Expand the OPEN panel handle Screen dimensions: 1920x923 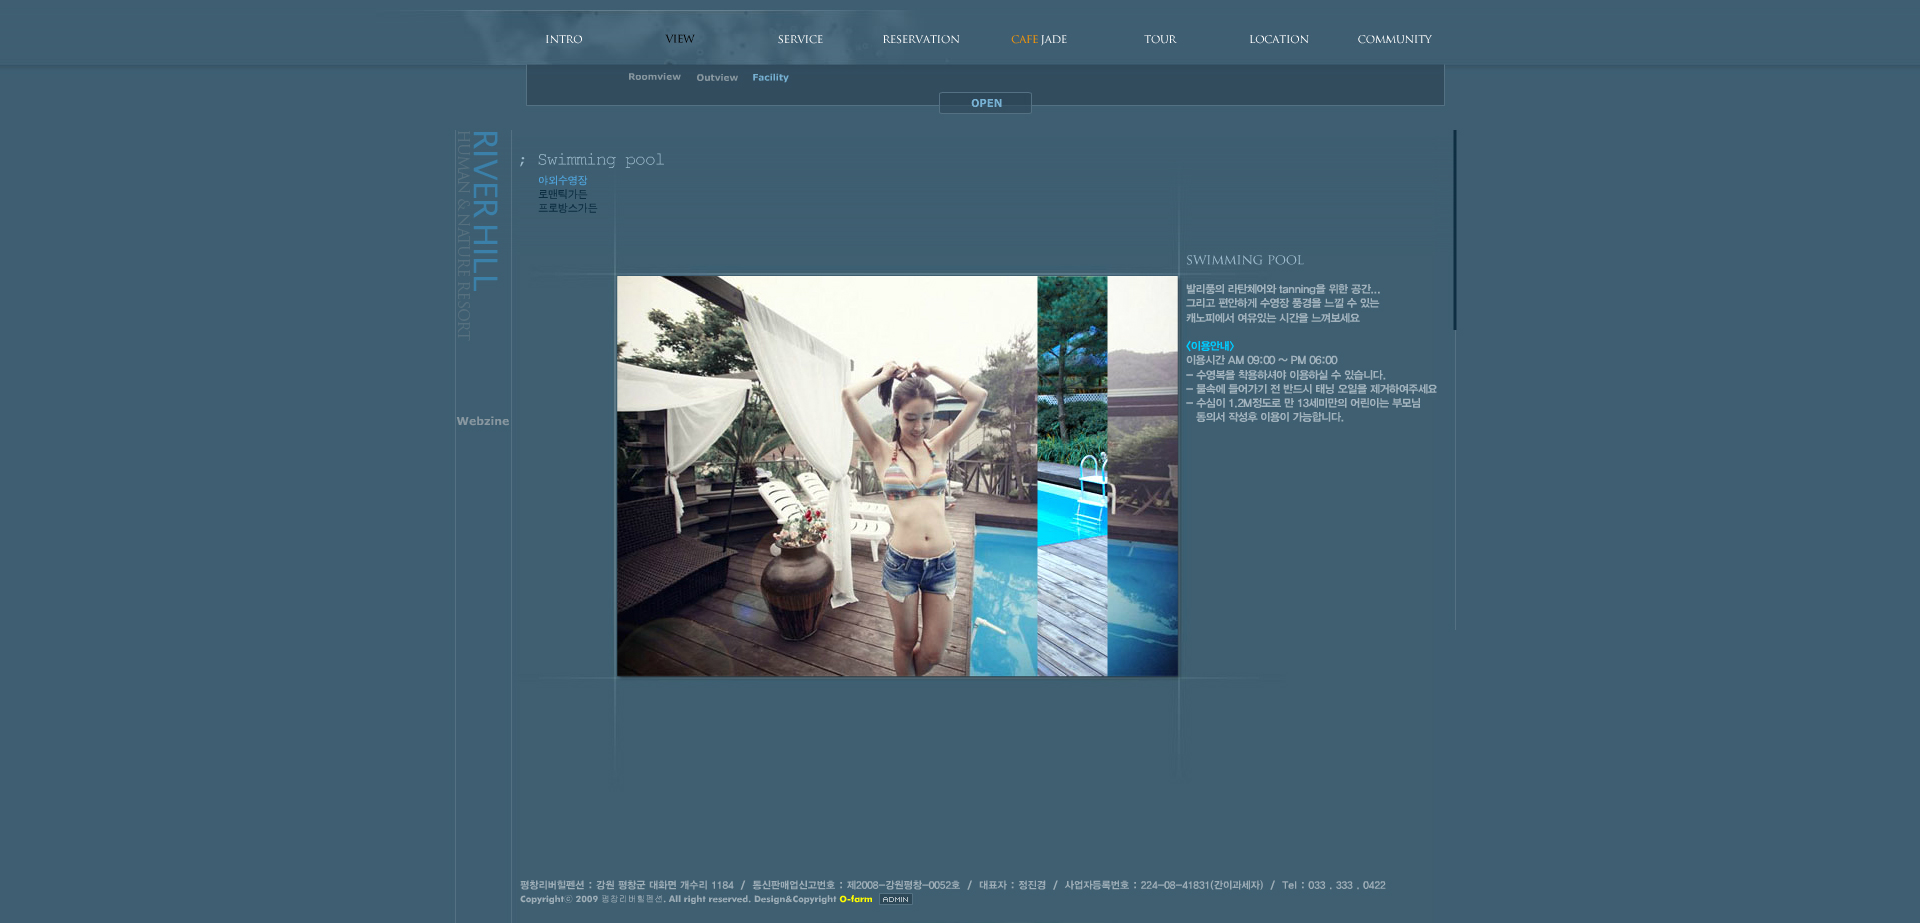click(x=985, y=103)
